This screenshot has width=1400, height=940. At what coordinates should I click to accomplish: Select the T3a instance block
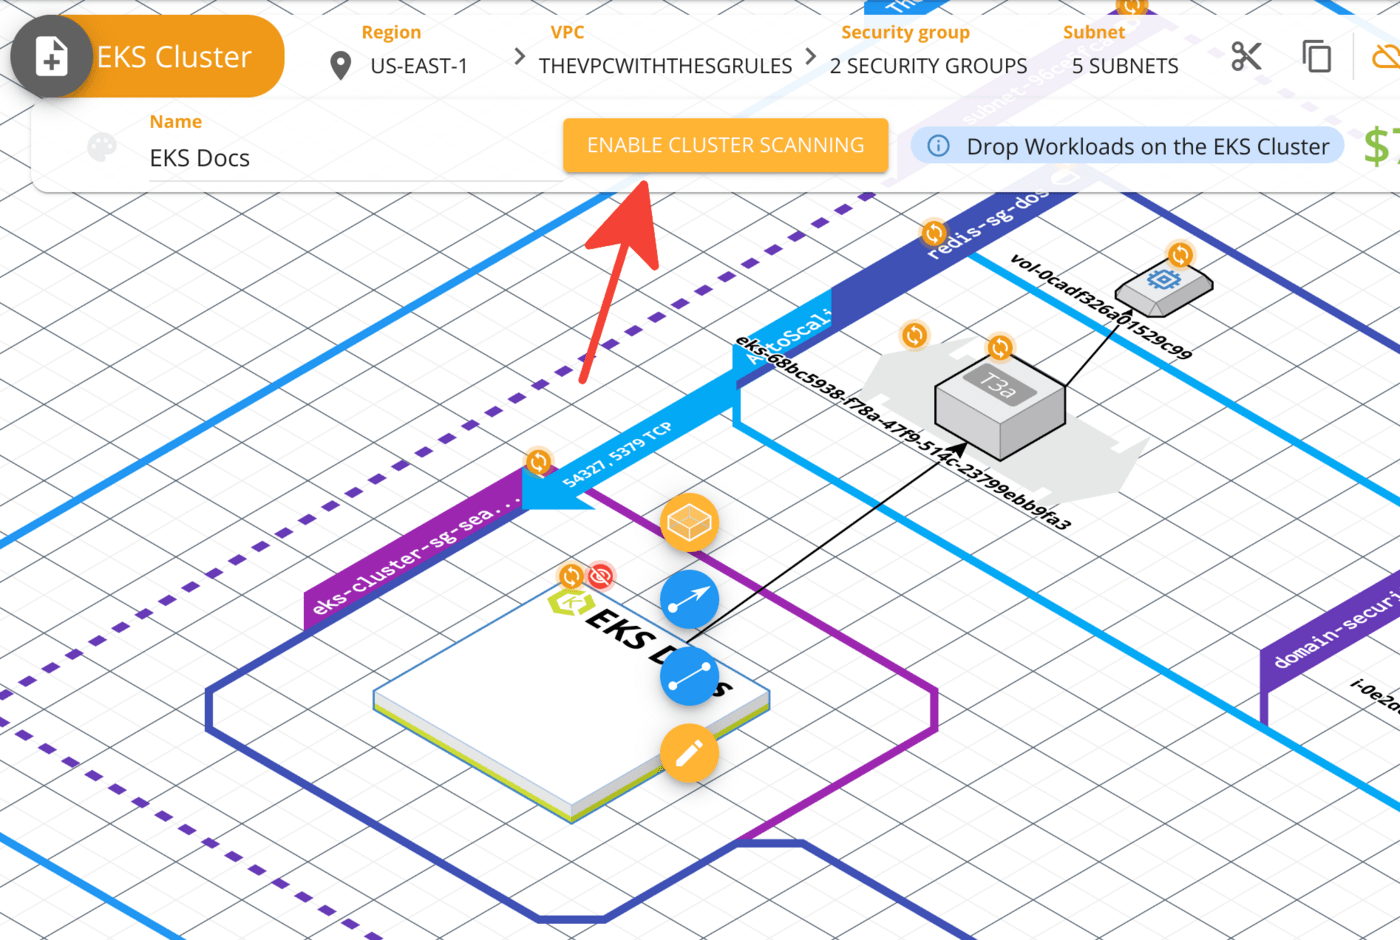tap(1000, 408)
